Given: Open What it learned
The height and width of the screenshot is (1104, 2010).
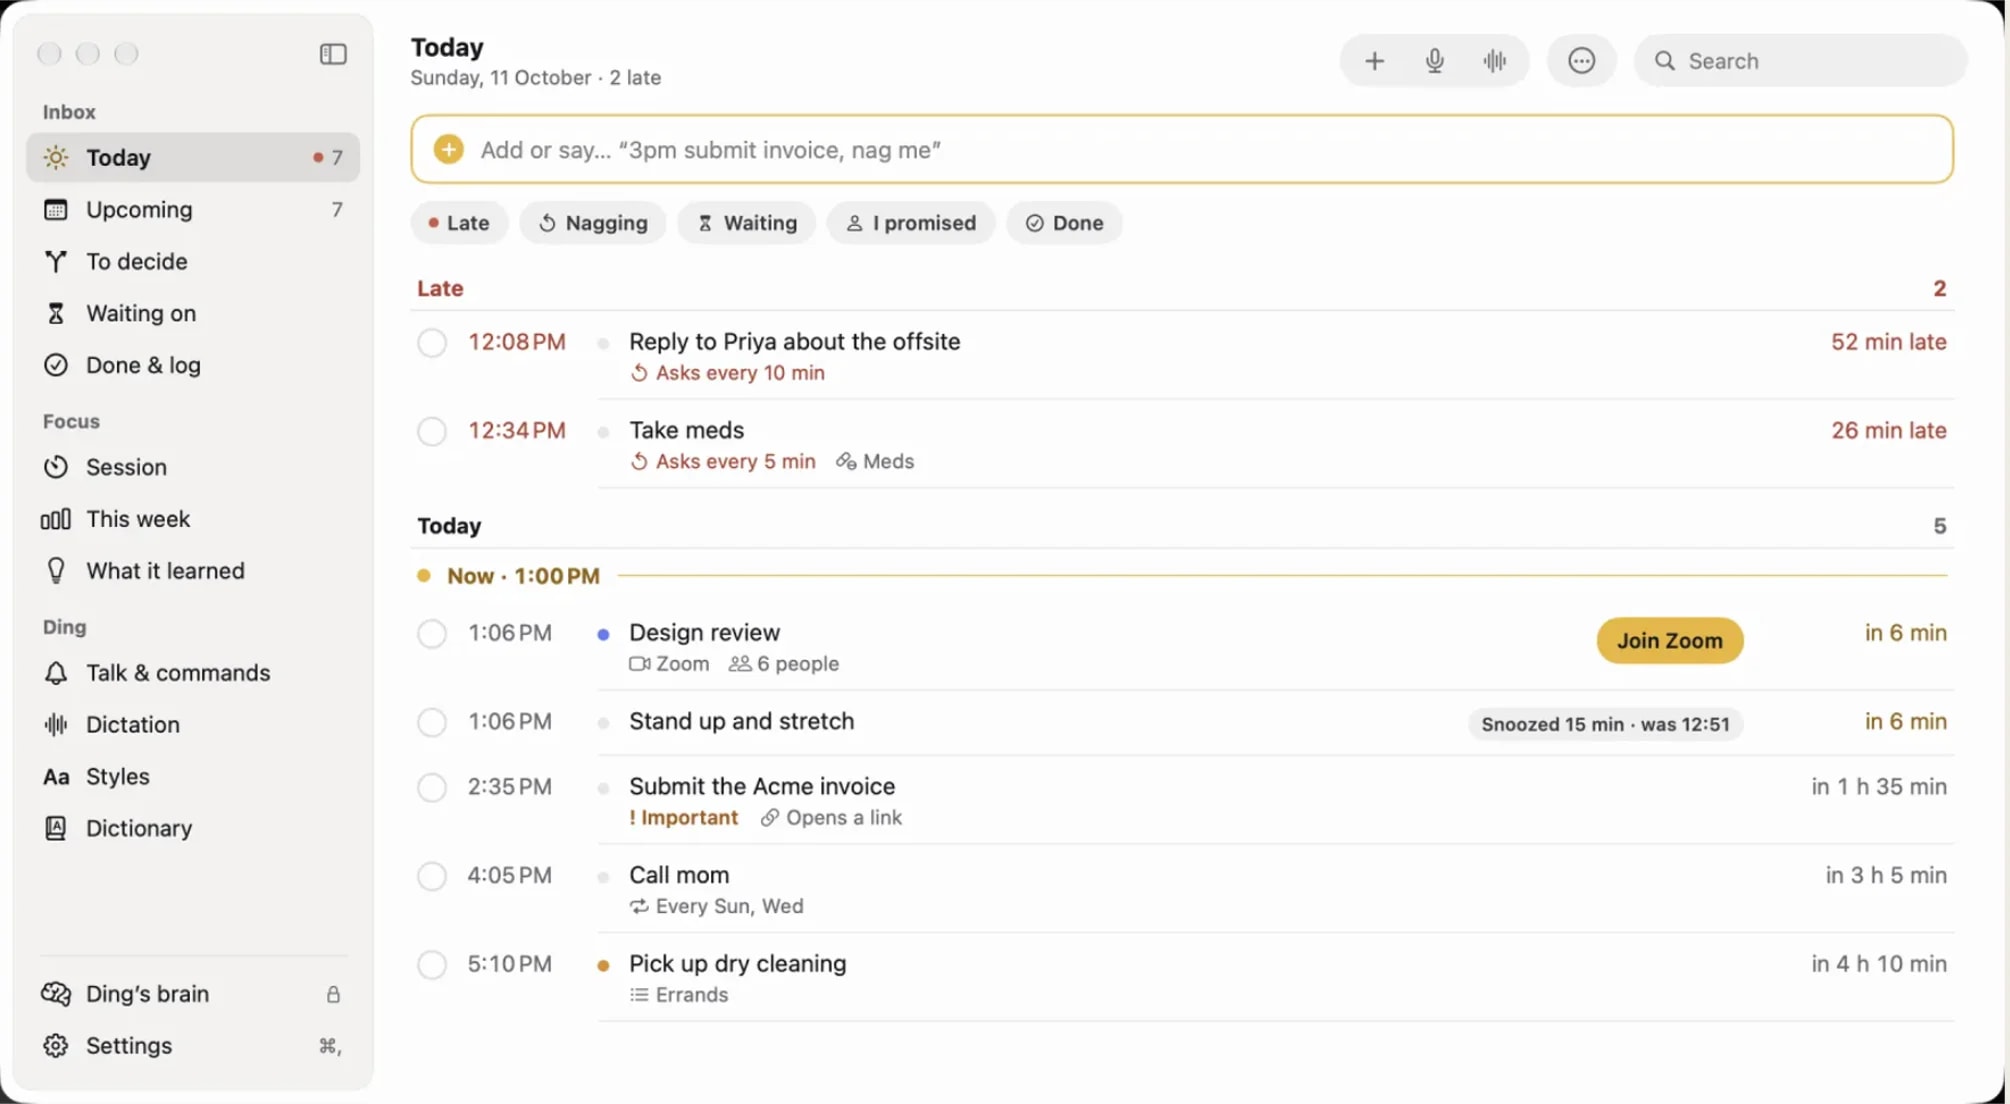Looking at the screenshot, I should 192,571.
